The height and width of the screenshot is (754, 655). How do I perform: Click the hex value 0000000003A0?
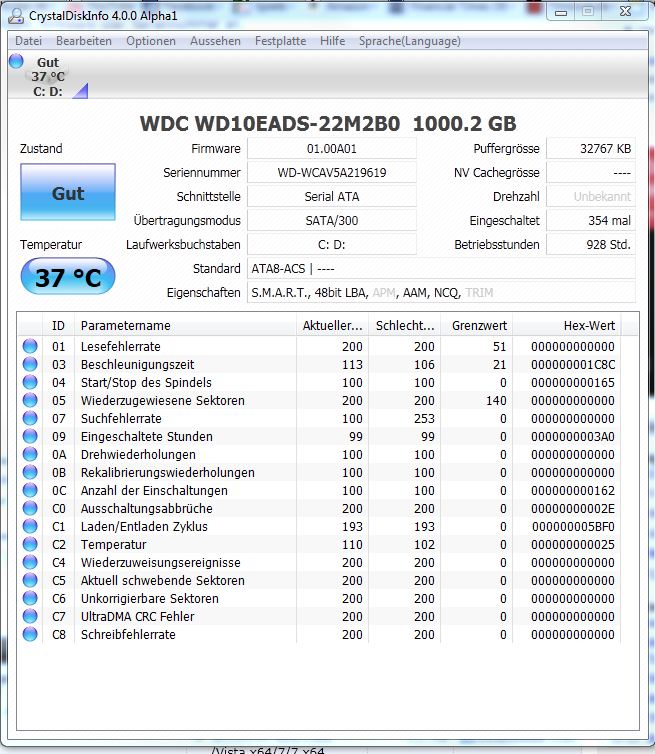573,437
